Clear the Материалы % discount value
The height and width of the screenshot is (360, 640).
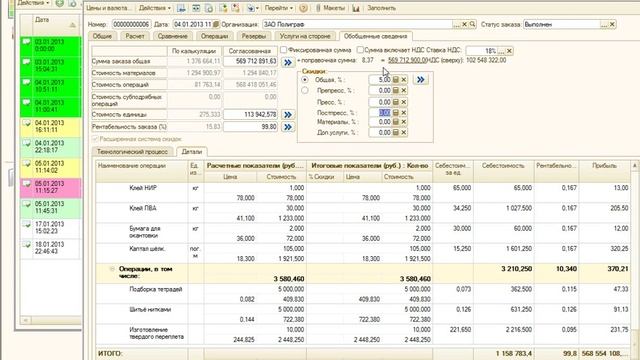[x=404, y=122]
